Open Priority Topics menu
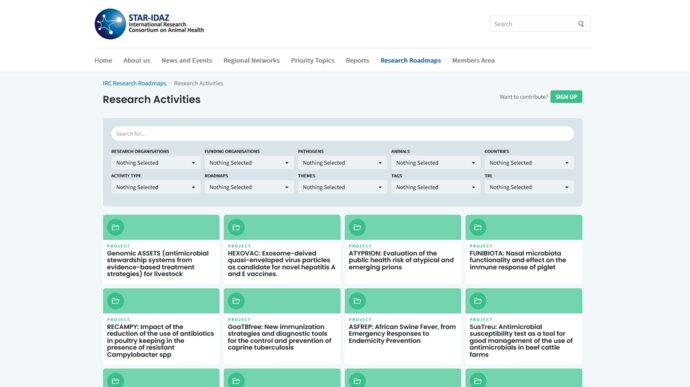690x387 pixels. point(312,60)
